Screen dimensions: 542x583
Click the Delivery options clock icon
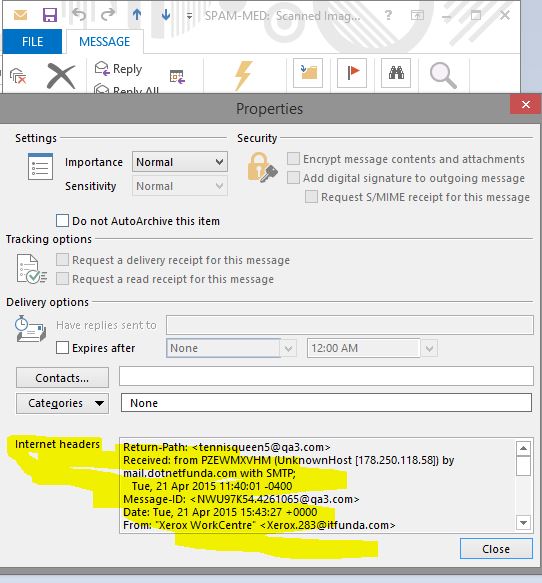click(x=31, y=328)
